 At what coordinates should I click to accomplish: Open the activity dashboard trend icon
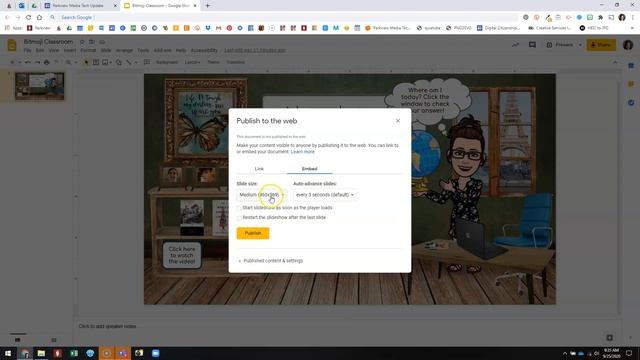[x=516, y=45]
